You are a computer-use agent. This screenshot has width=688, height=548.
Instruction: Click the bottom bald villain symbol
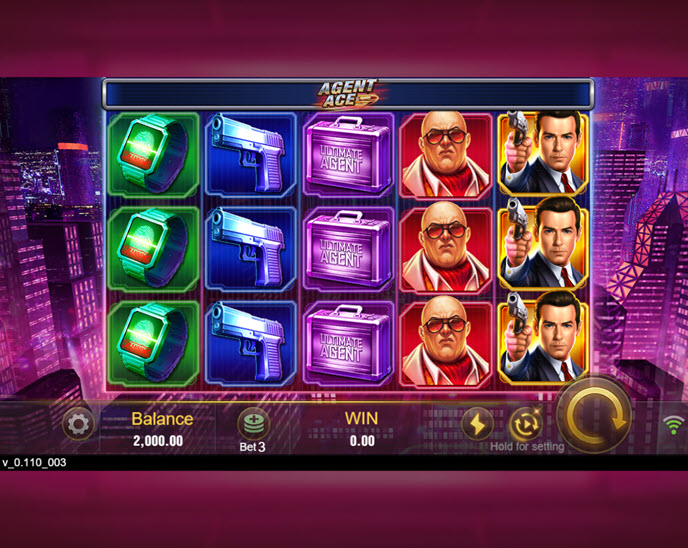pyautogui.click(x=445, y=344)
